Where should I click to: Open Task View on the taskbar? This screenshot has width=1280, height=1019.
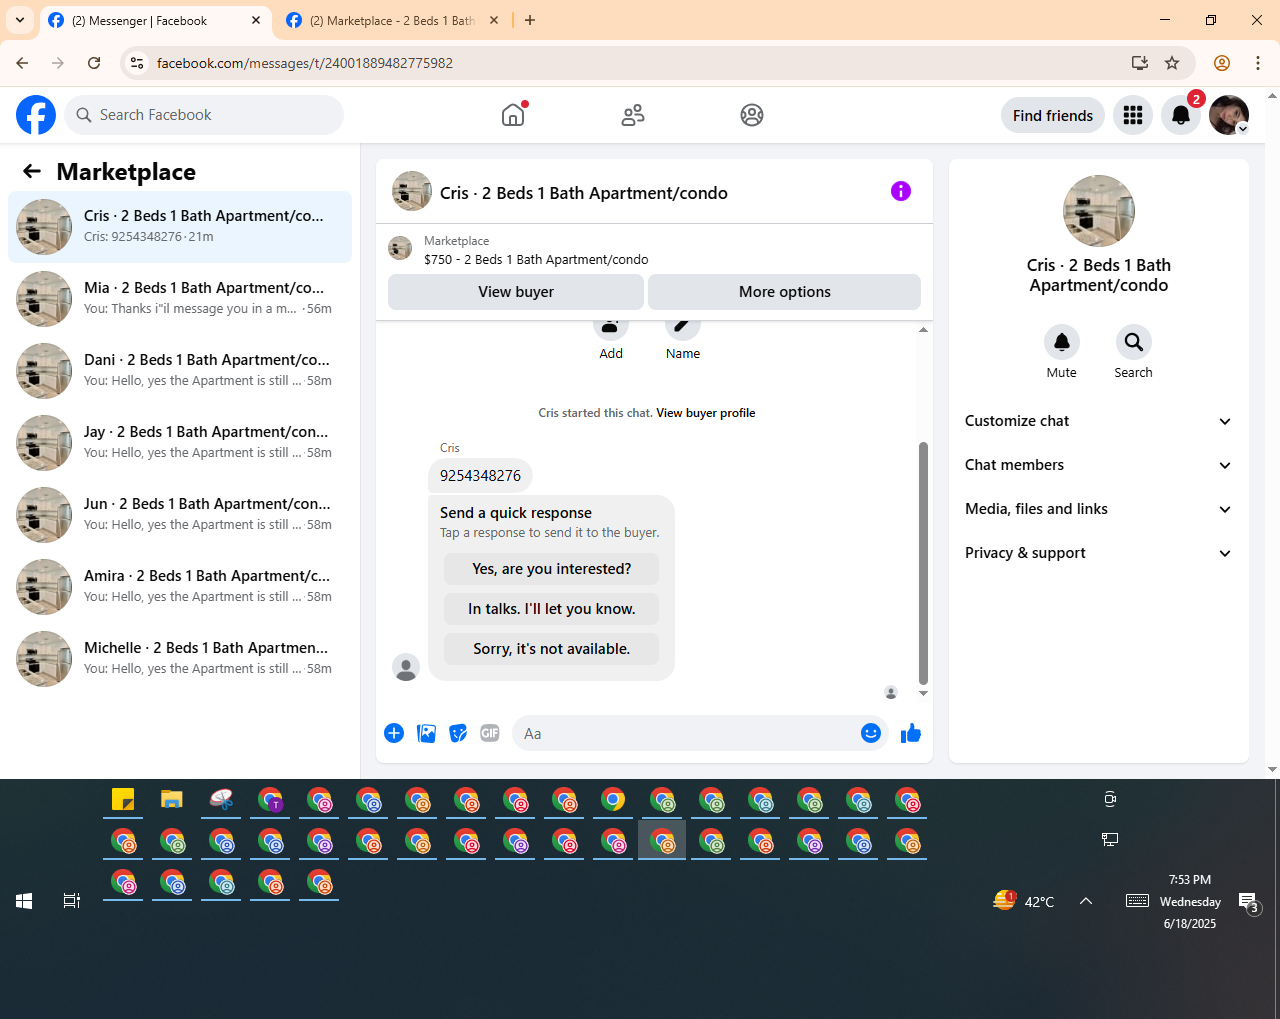click(72, 901)
